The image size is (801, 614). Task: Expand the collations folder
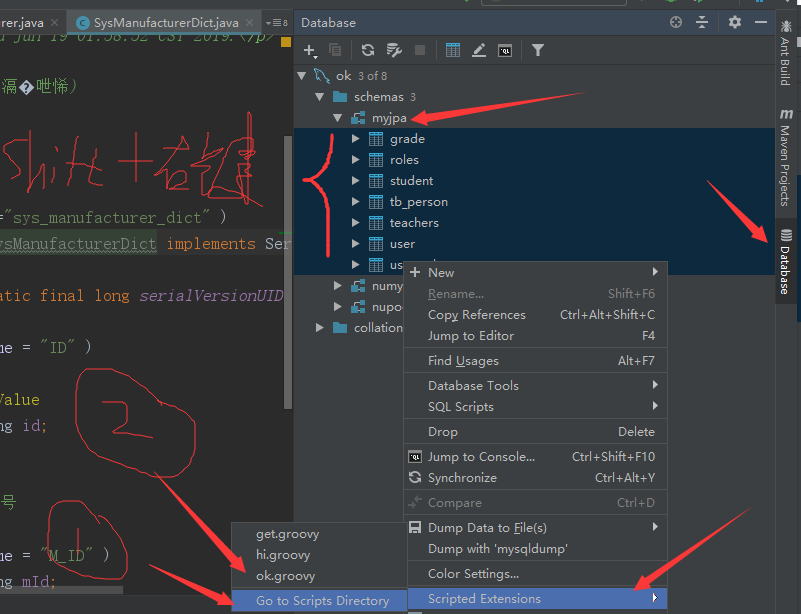click(x=320, y=327)
